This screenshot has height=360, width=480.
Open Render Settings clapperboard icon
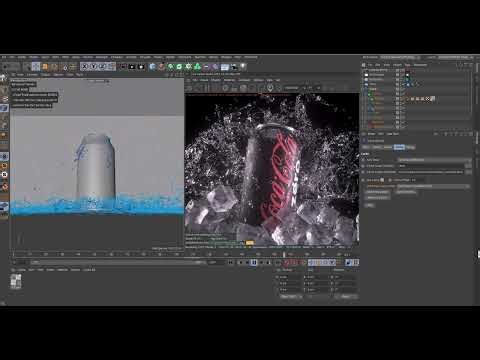point(141,67)
